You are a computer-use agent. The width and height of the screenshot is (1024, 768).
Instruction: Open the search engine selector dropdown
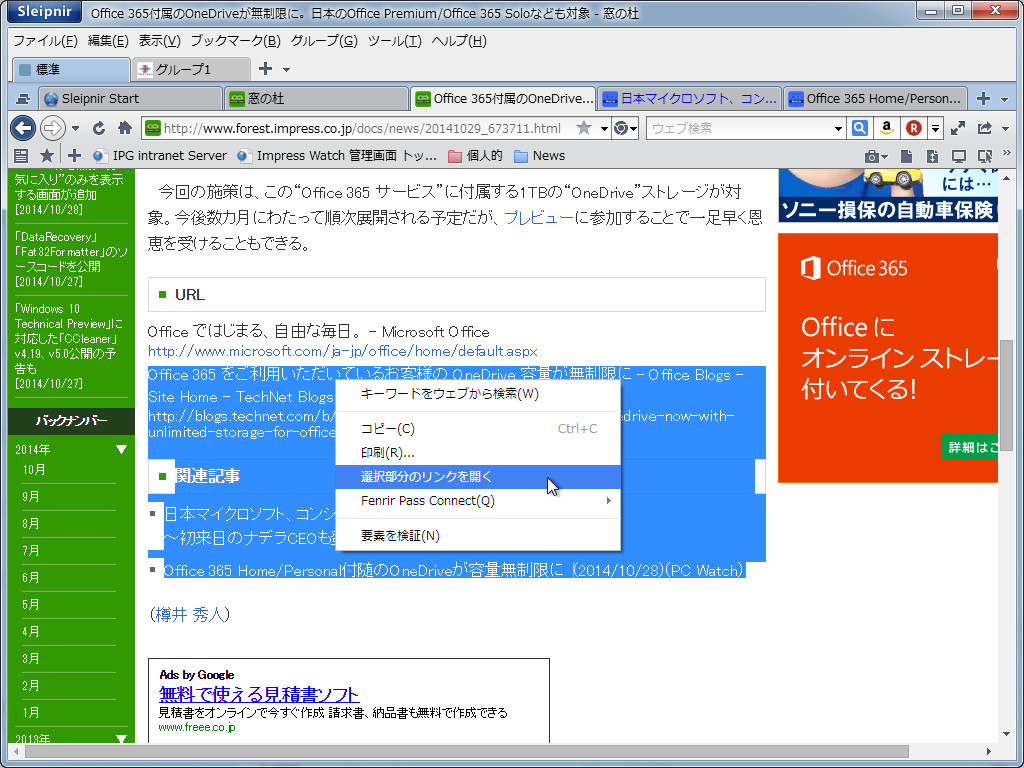pyautogui.click(x=838, y=128)
